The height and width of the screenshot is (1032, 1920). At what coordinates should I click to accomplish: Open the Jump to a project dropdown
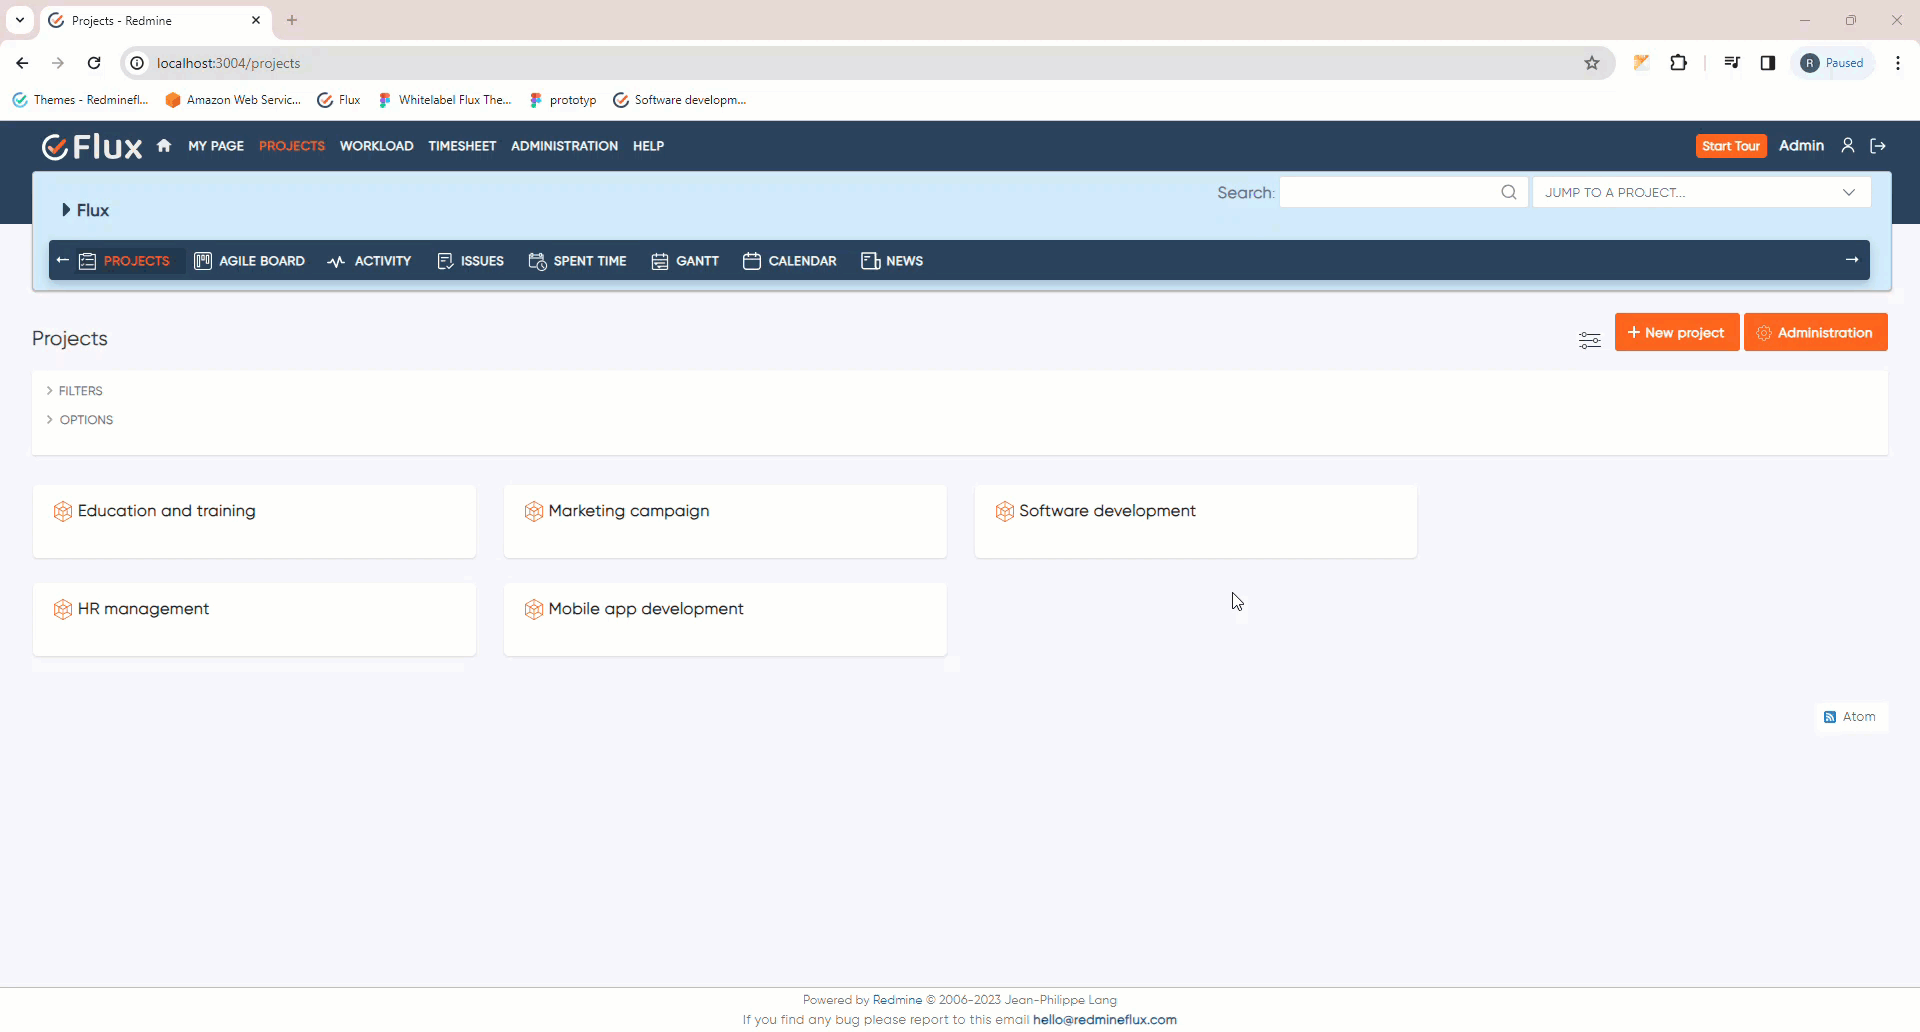point(1700,193)
